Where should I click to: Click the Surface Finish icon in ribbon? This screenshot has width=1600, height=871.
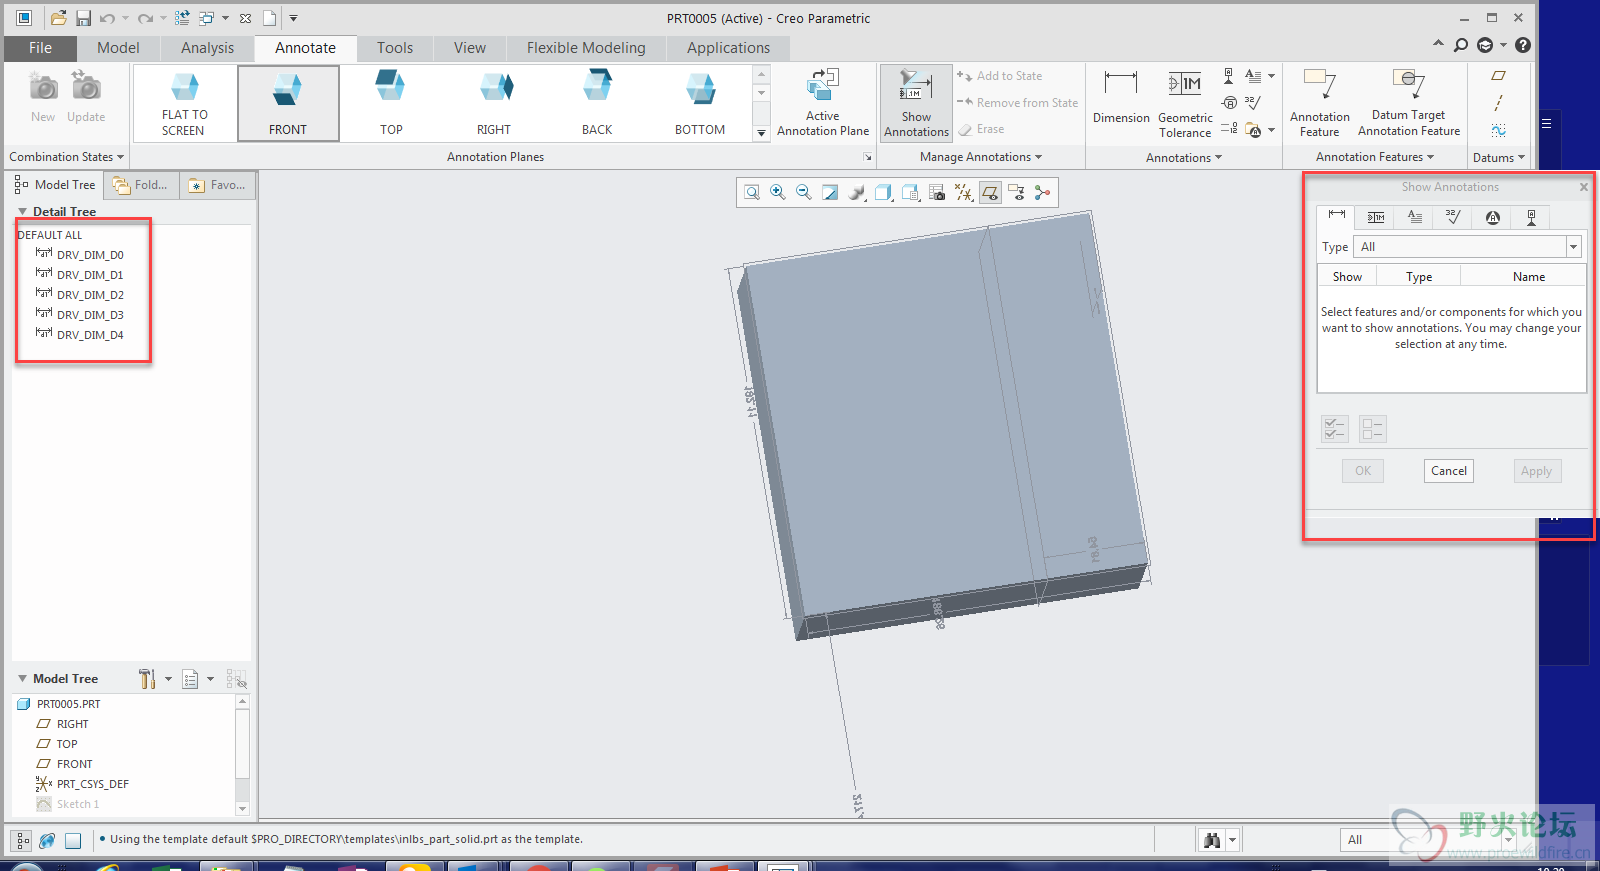click(x=1253, y=102)
